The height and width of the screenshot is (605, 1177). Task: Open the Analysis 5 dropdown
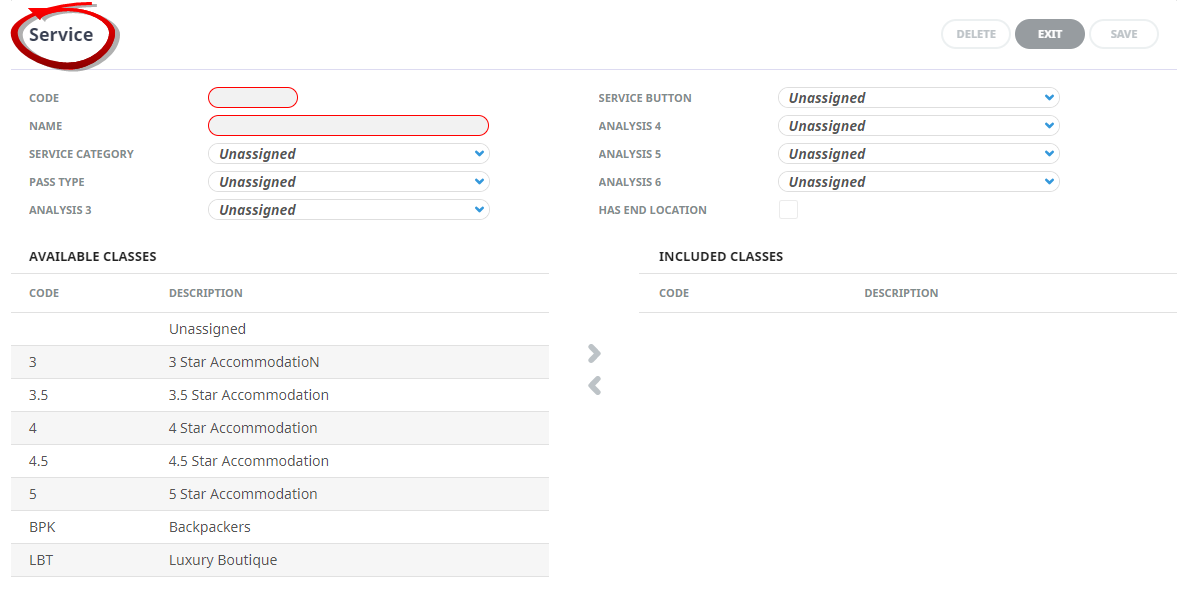[x=918, y=154]
